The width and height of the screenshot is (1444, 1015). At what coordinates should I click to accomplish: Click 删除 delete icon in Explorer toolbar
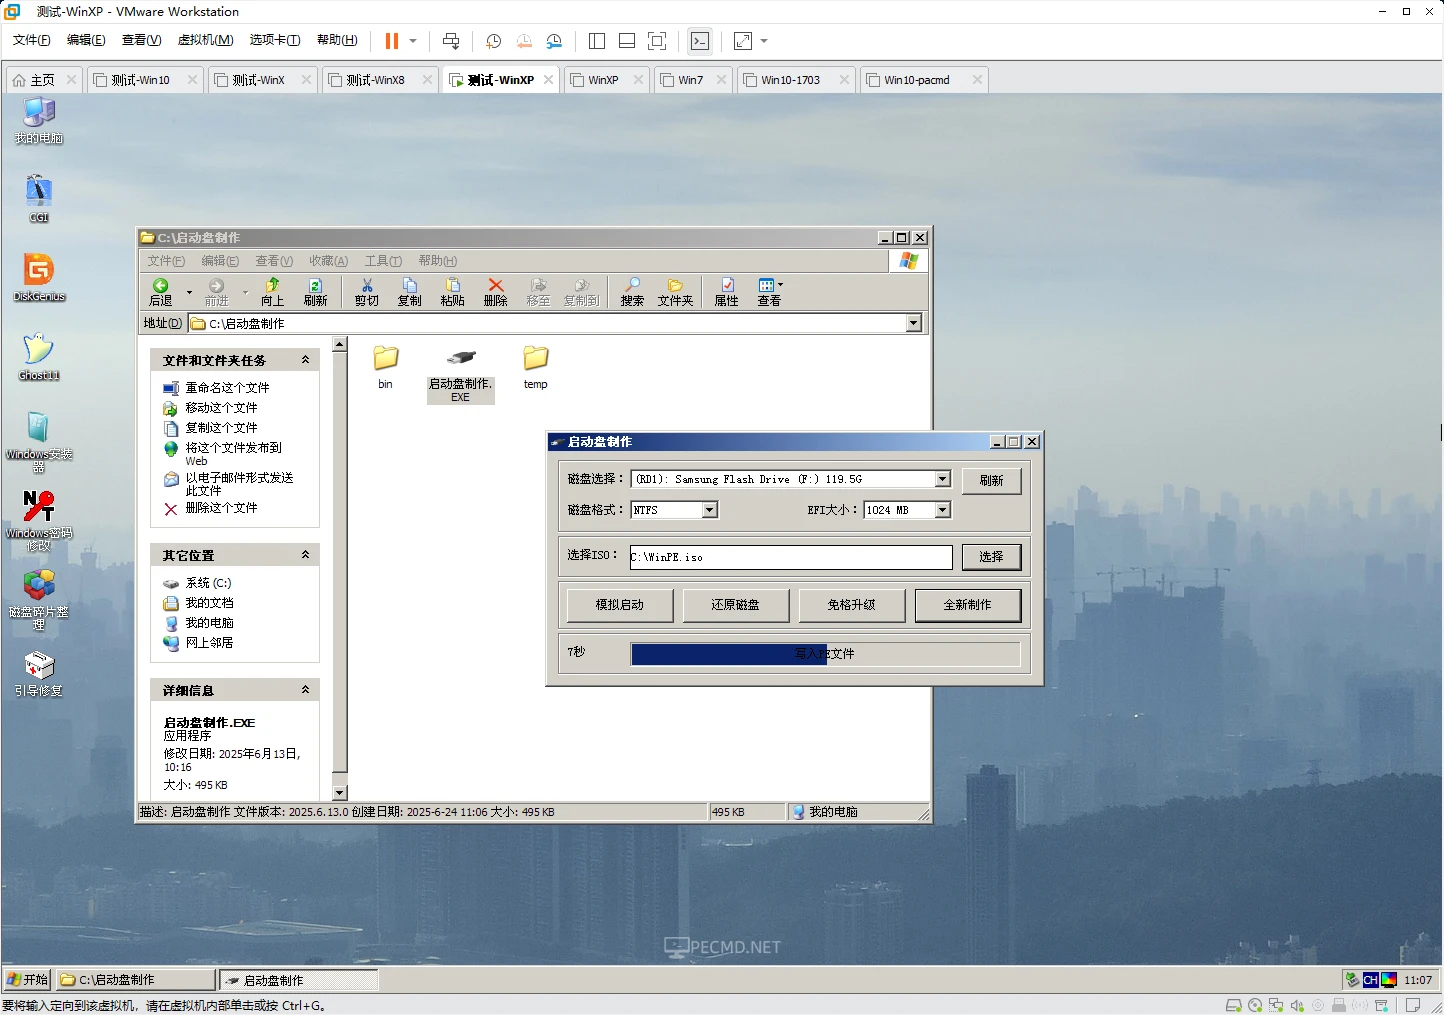[x=496, y=292]
